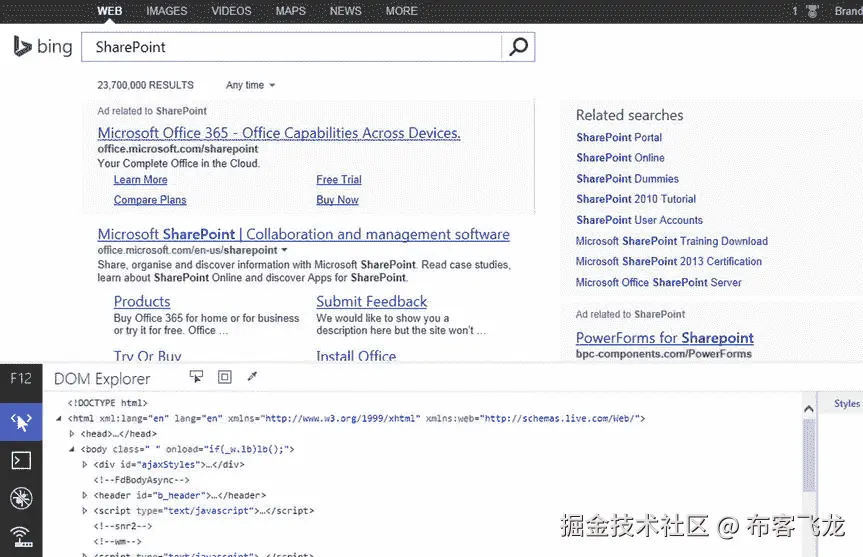The height and width of the screenshot is (557, 863).
Task: Click the Free Trial link
Action: 339,180
